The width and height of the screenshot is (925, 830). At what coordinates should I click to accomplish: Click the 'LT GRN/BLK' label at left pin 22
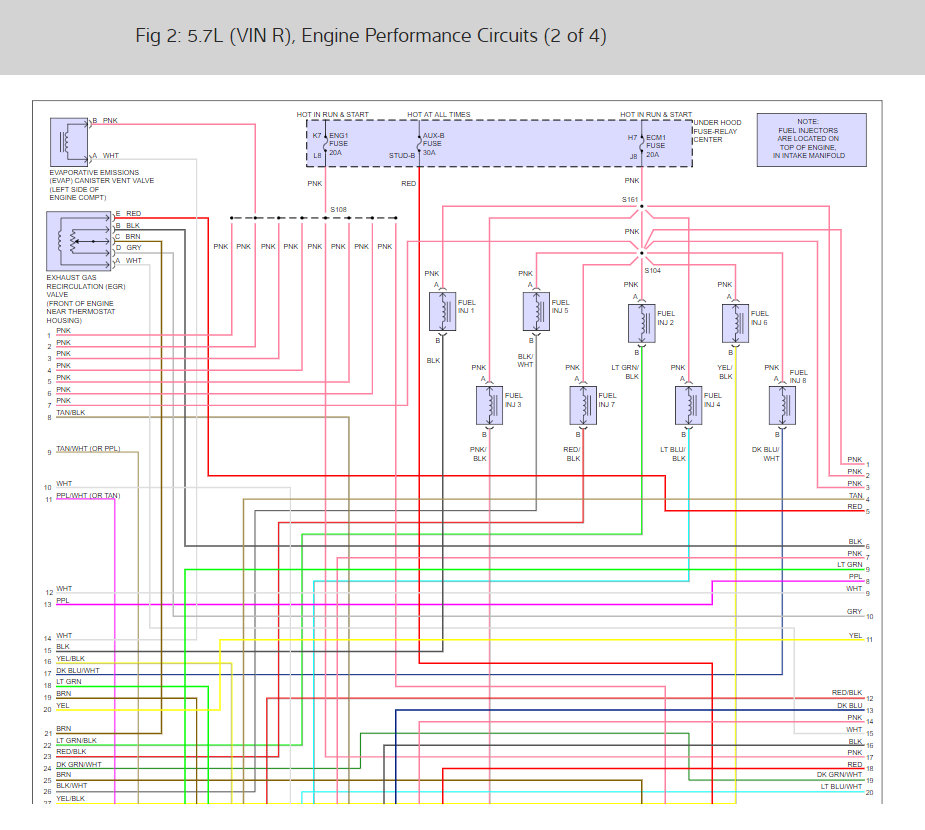(x=76, y=740)
